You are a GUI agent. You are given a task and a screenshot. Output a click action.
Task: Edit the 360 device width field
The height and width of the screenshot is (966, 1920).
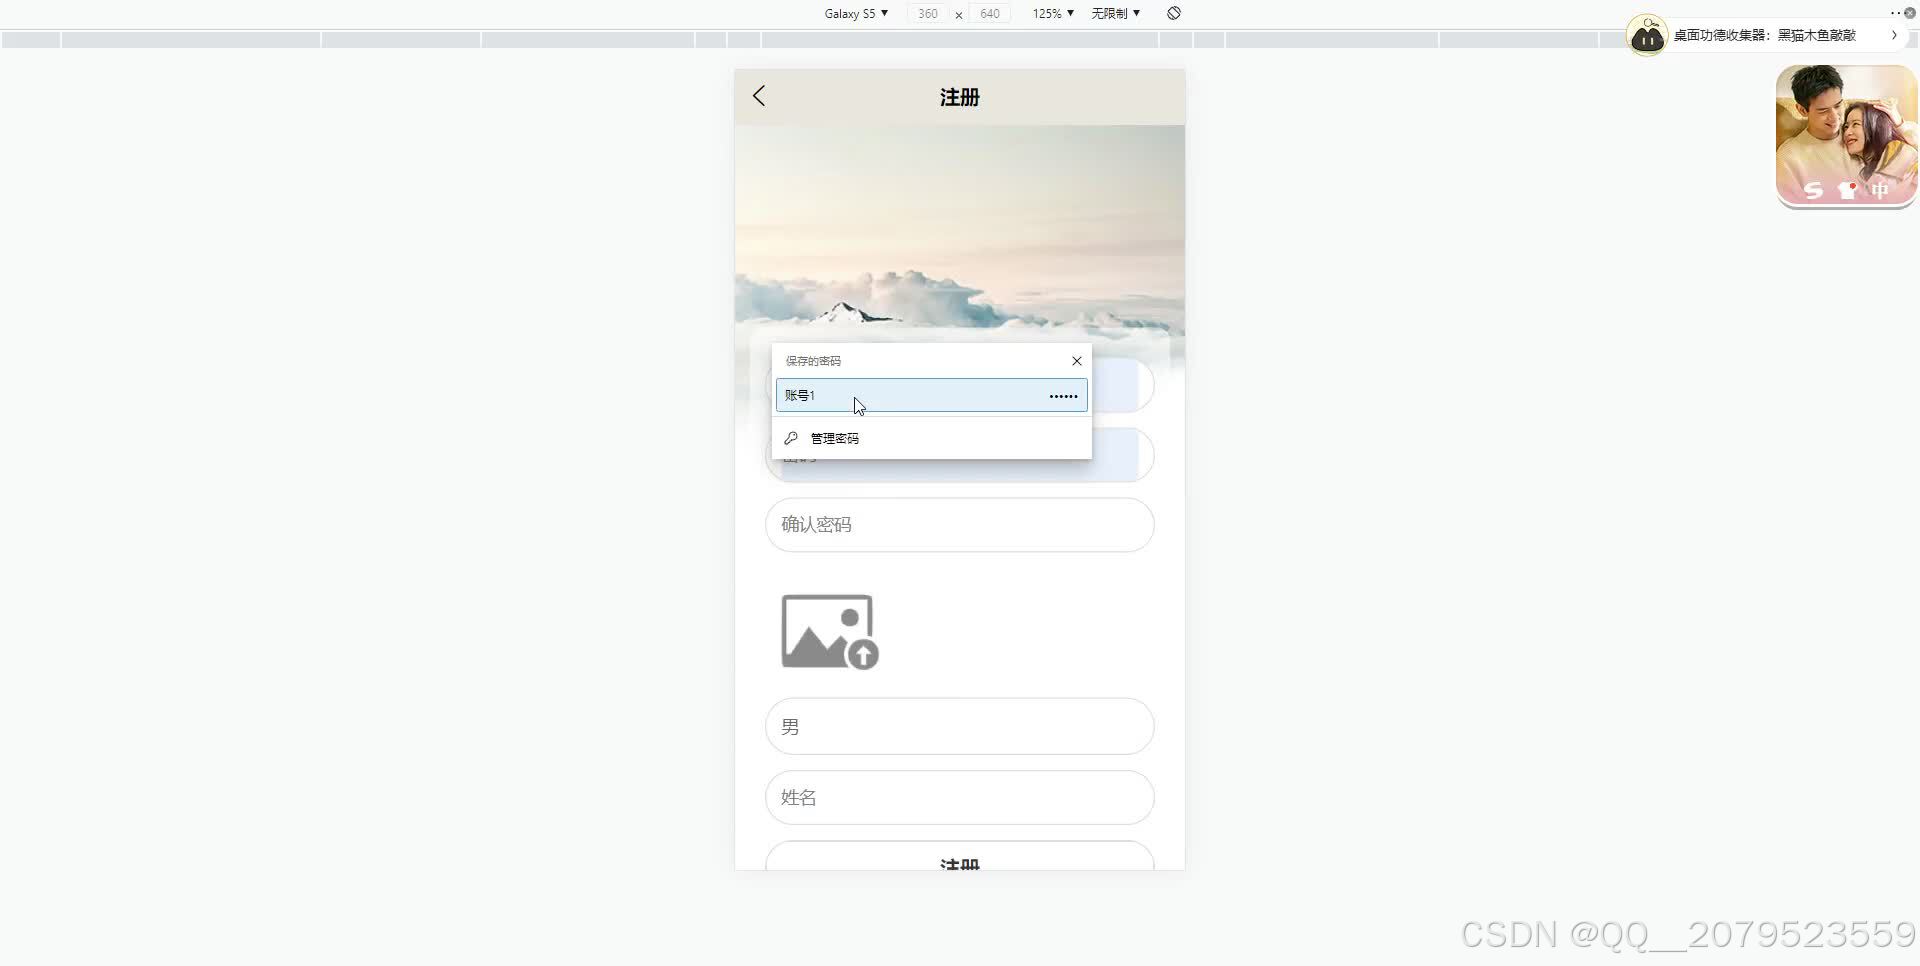(x=928, y=13)
